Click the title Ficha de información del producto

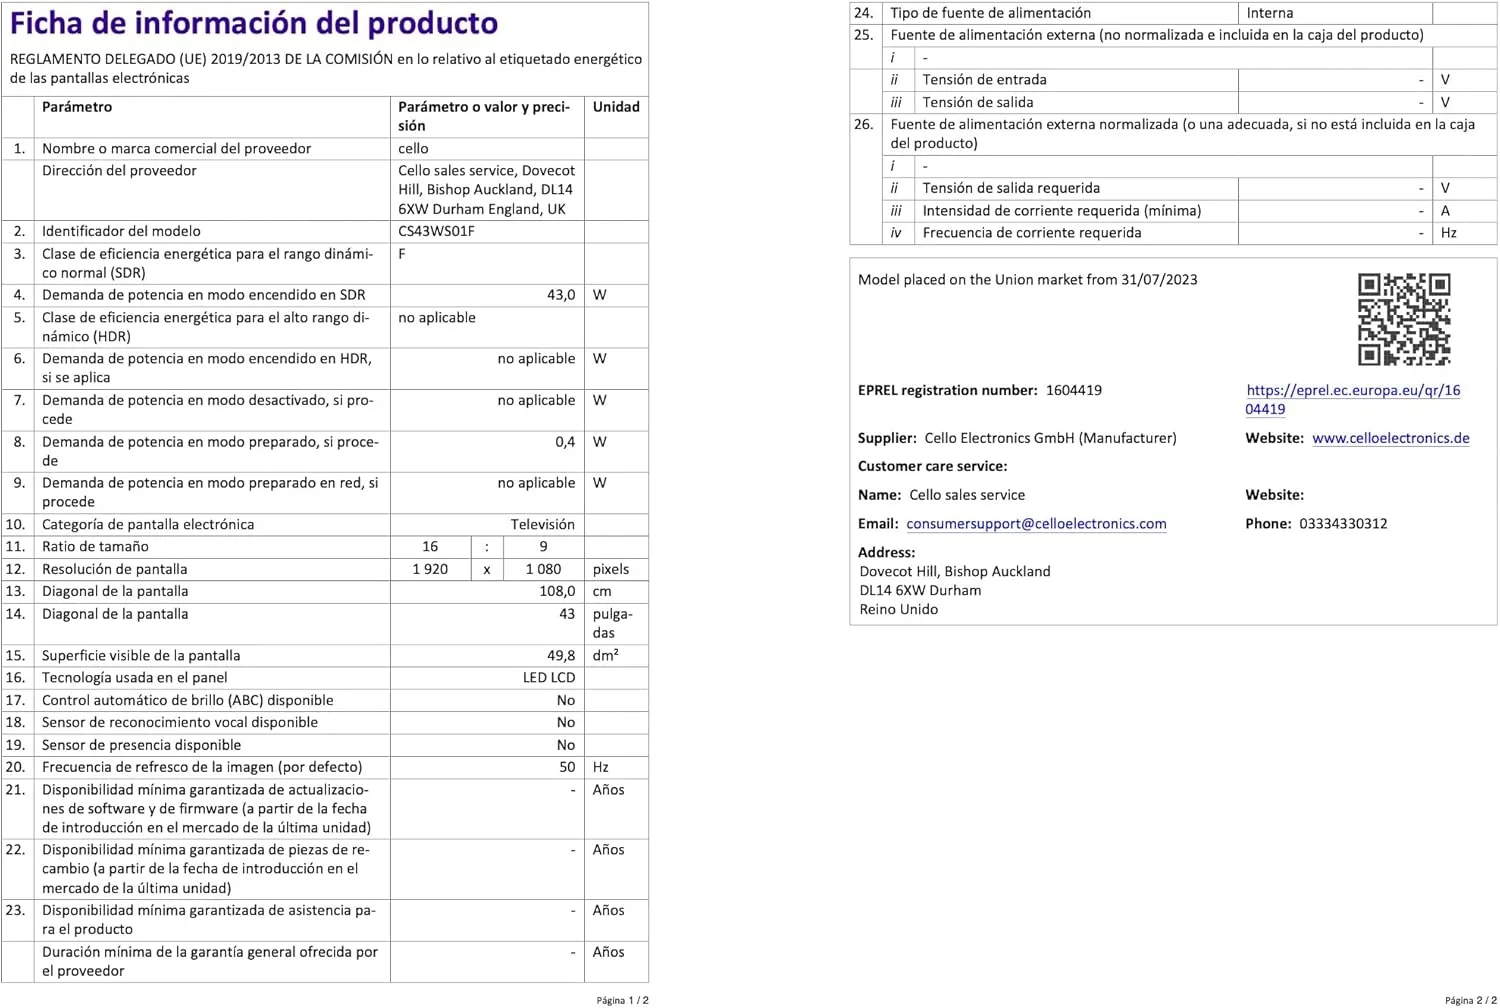point(254,23)
